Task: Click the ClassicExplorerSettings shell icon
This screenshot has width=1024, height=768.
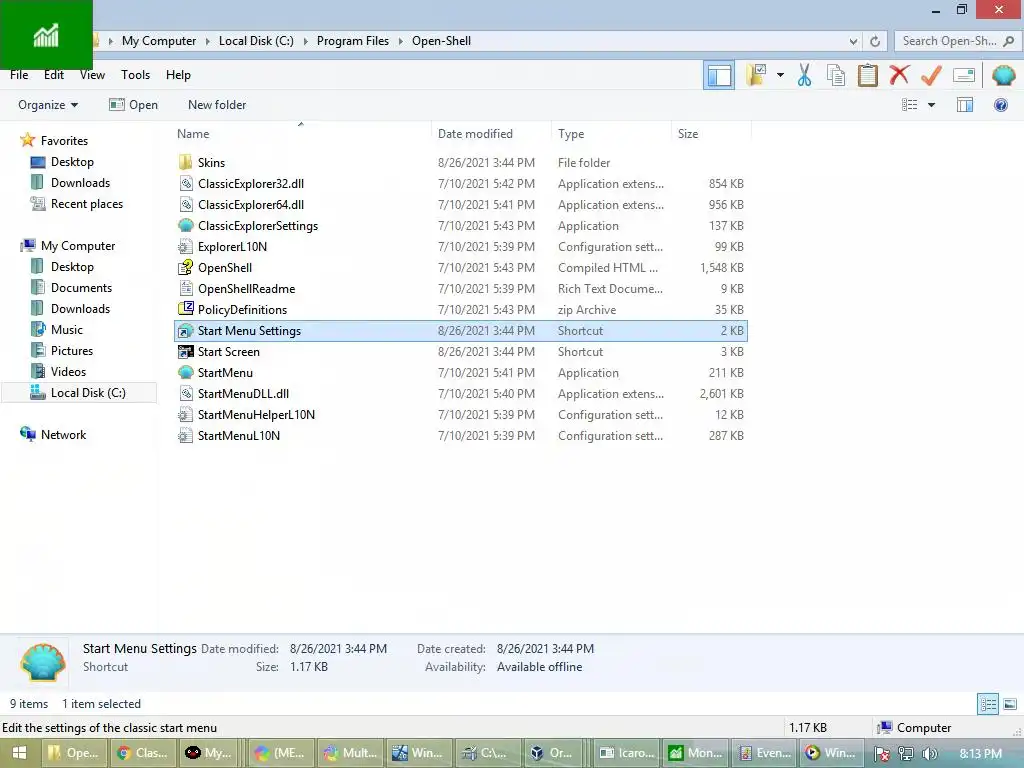Action: pyautogui.click(x=185, y=225)
